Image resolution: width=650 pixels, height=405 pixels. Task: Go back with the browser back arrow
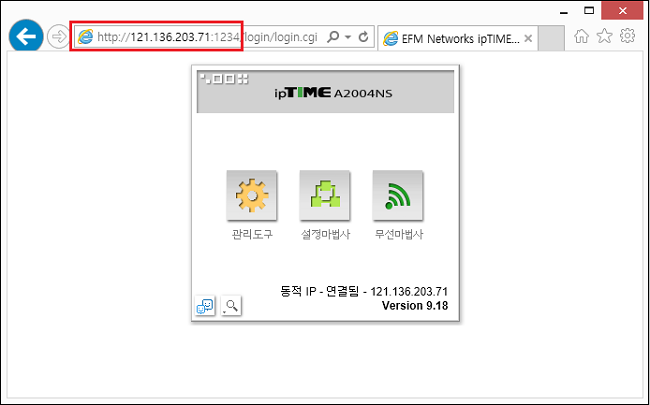pyautogui.click(x=26, y=36)
